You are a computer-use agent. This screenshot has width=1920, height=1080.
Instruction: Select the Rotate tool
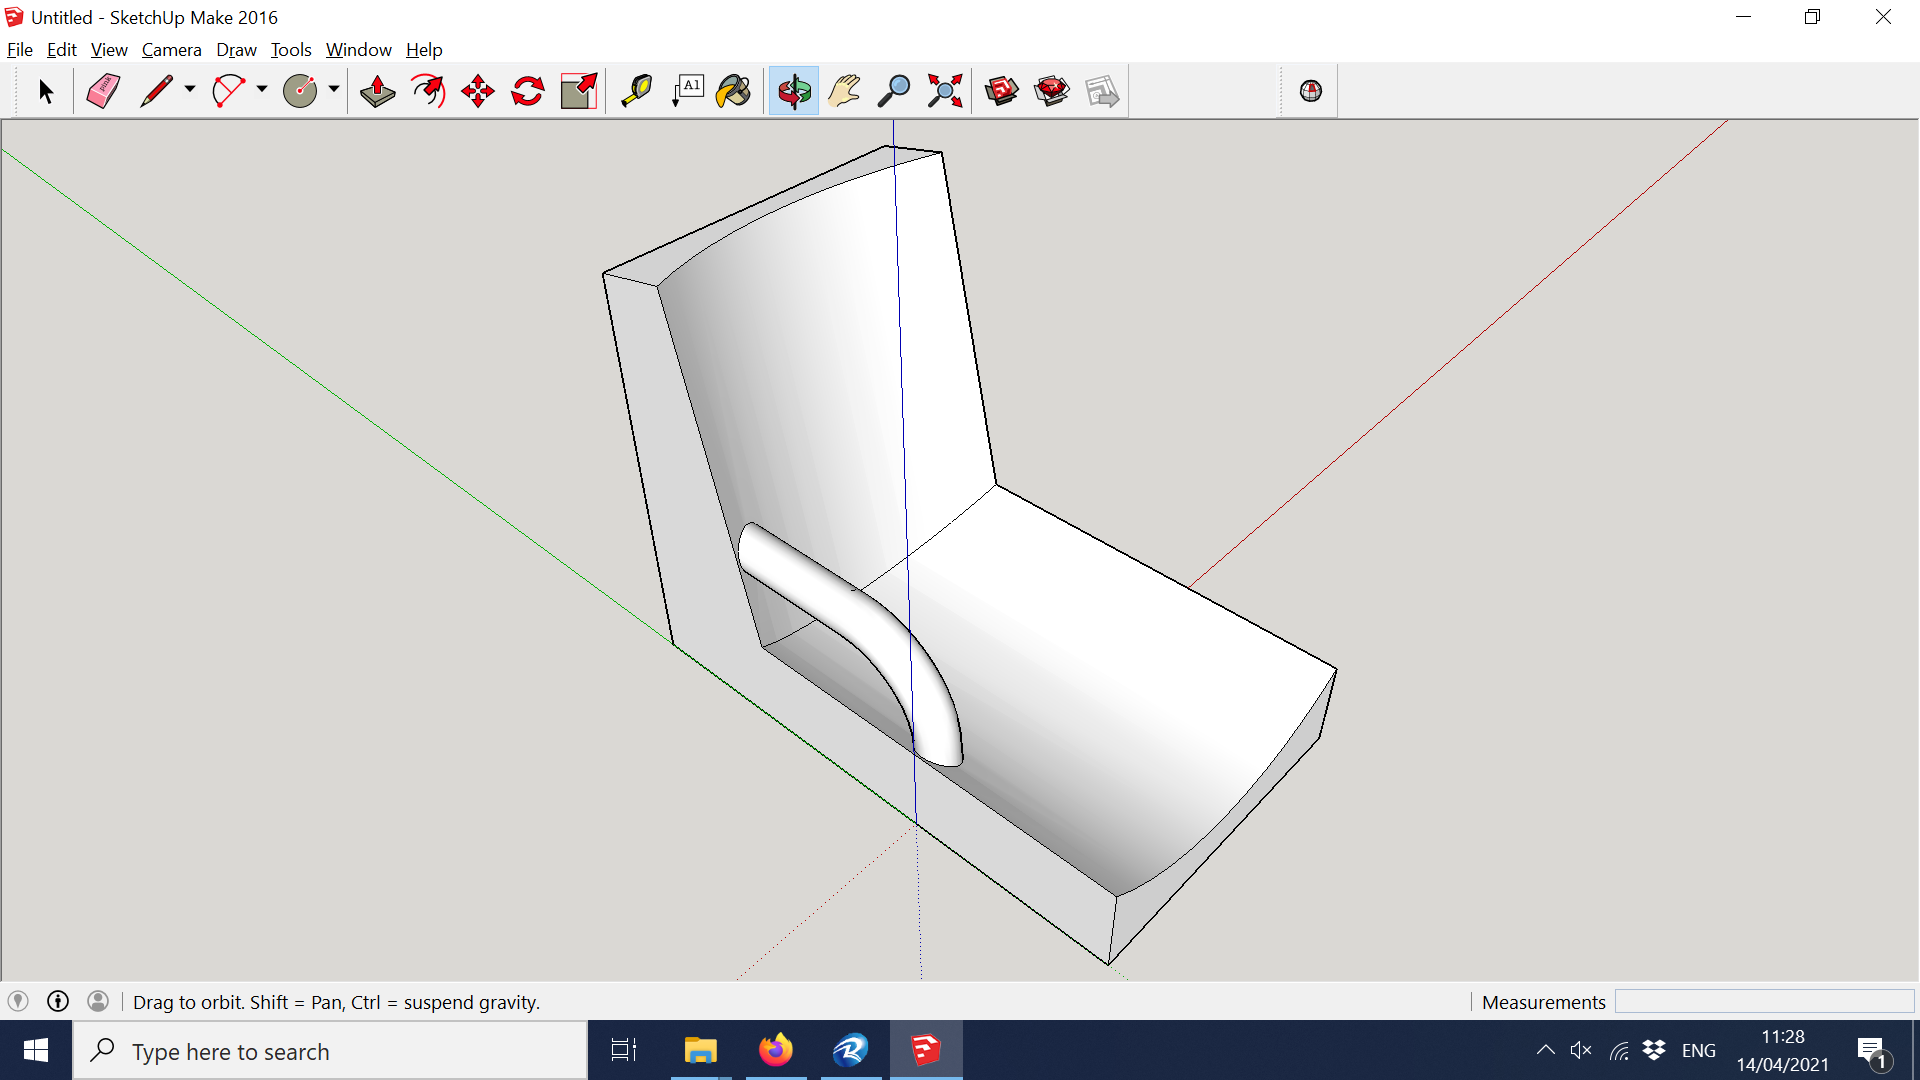click(527, 90)
